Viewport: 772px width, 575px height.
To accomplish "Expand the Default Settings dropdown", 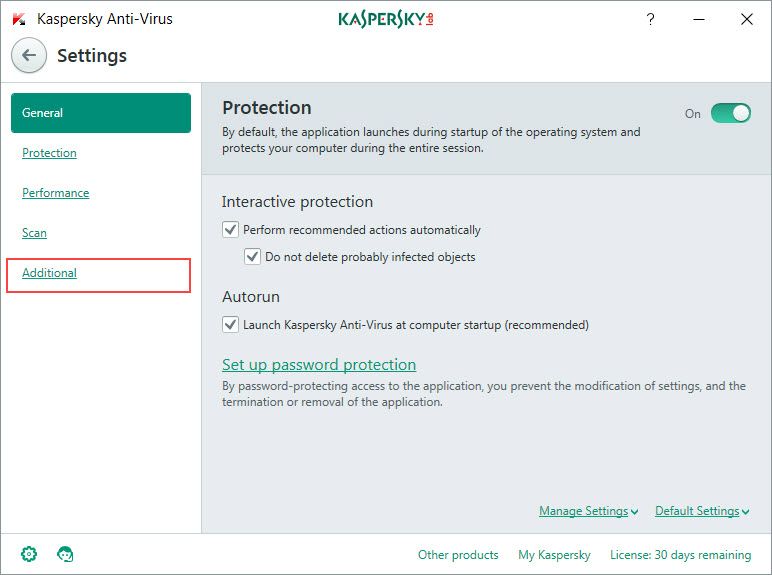I will click(x=703, y=511).
